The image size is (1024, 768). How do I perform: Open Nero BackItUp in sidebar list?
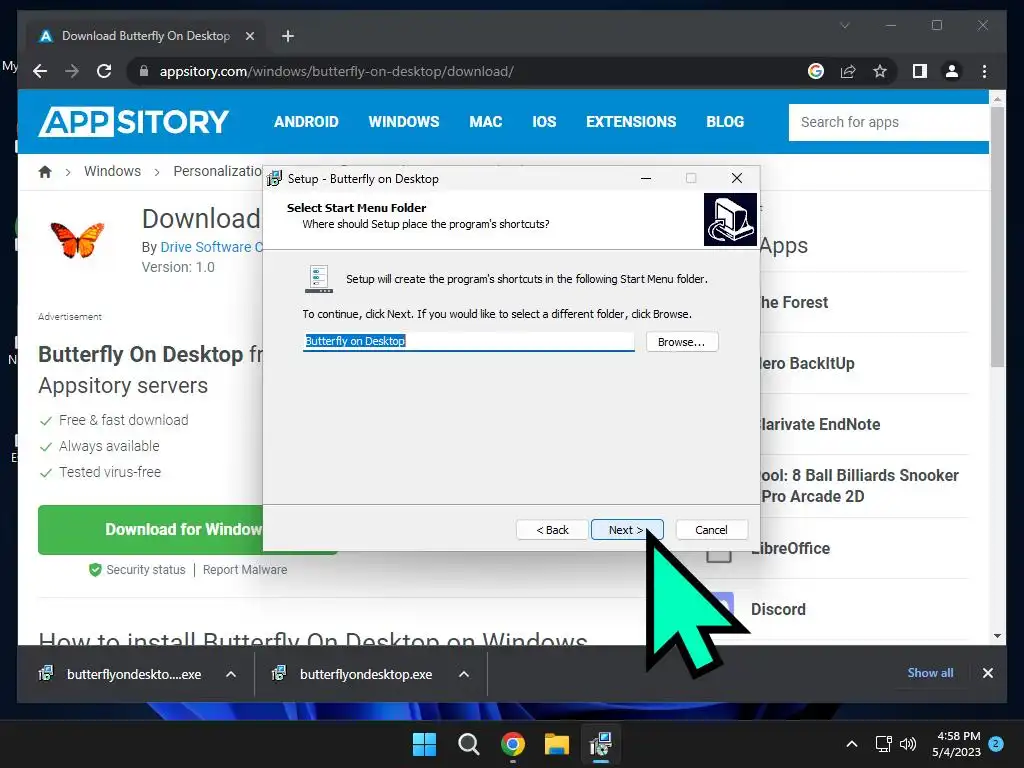pyautogui.click(x=807, y=363)
